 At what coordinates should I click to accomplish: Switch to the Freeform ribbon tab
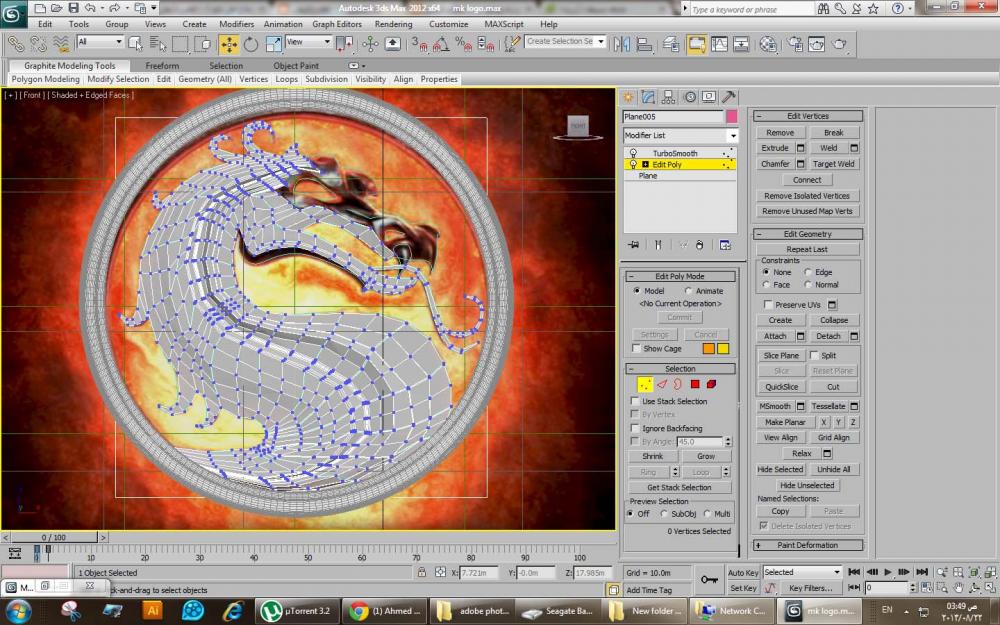[162, 66]
